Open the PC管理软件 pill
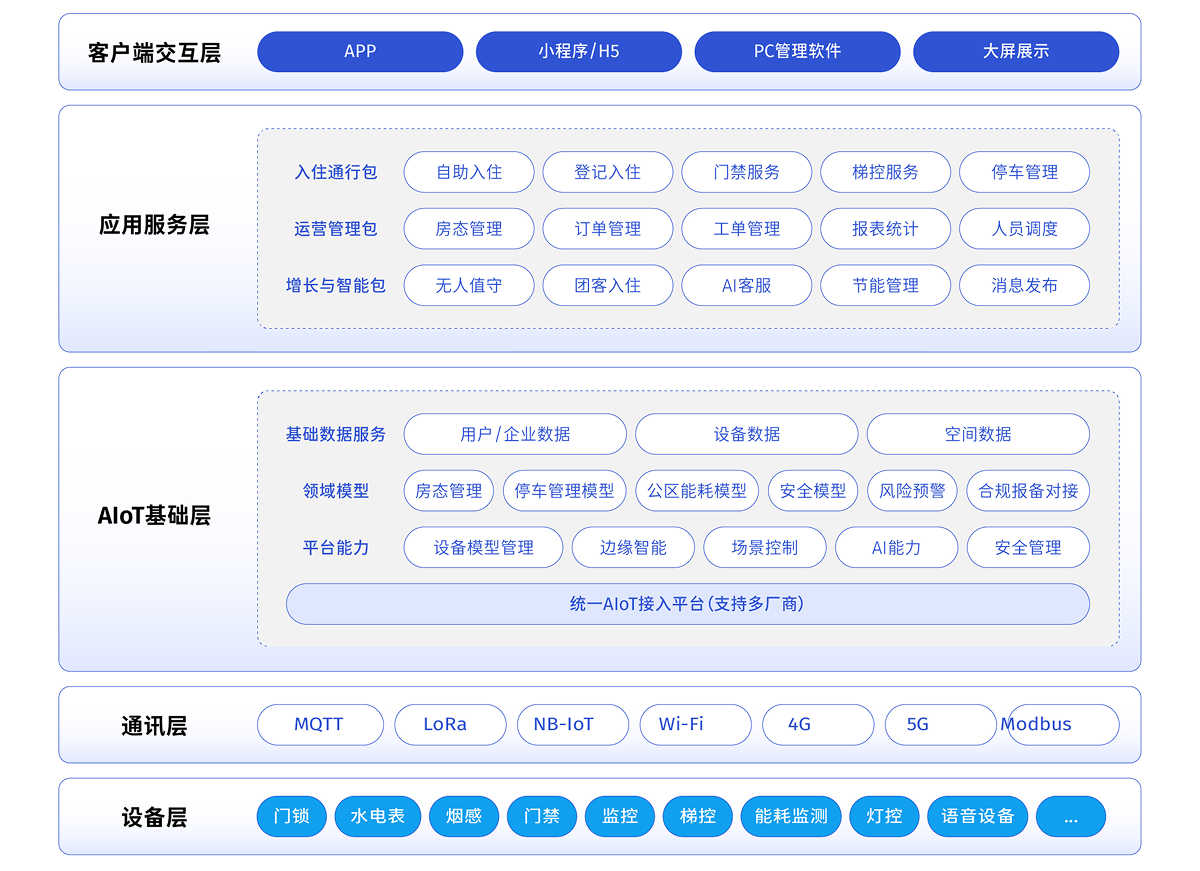The height and width of the screenshot is (871, 1200). 797,52
